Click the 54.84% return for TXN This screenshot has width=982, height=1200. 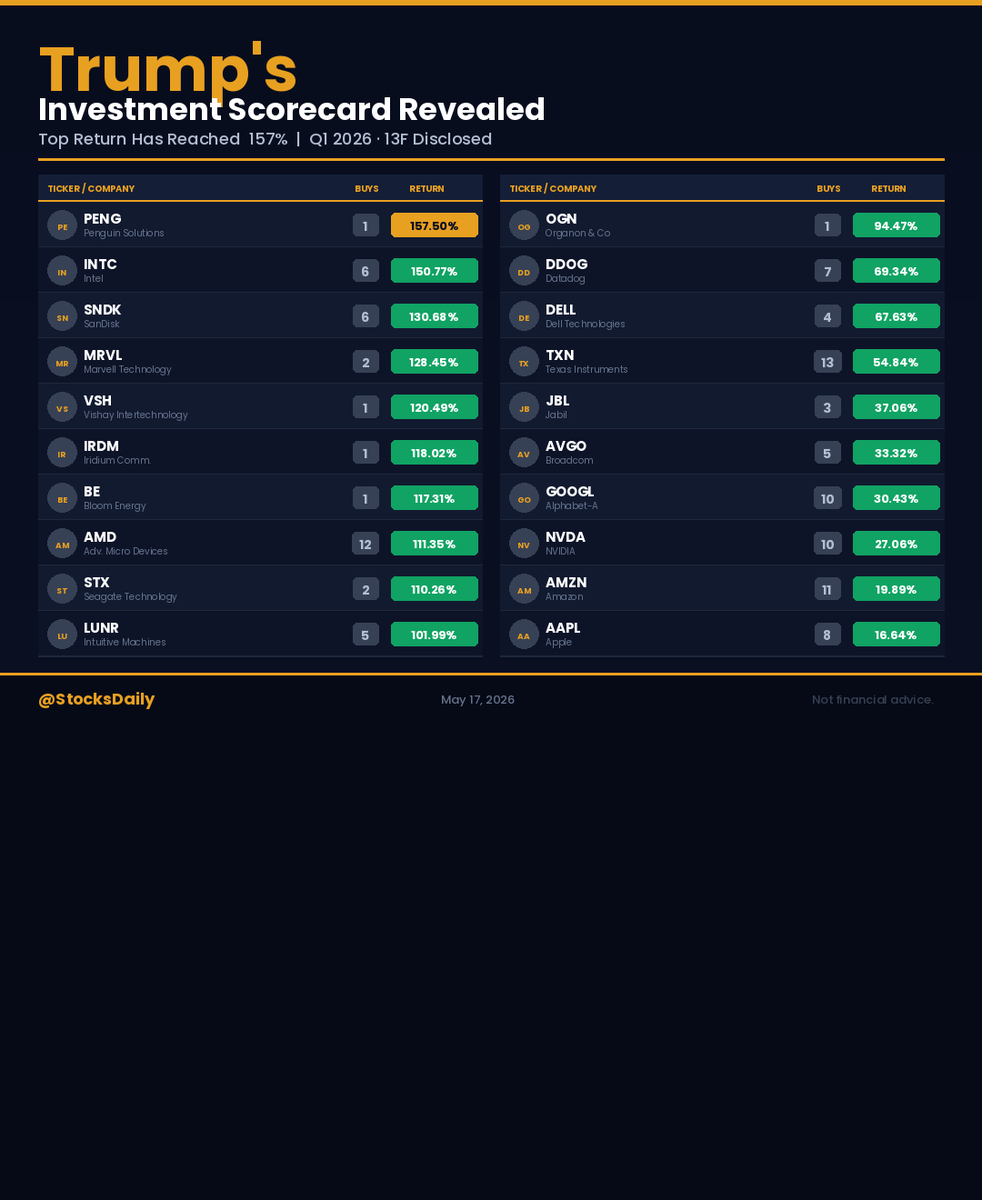pos(896,362)
